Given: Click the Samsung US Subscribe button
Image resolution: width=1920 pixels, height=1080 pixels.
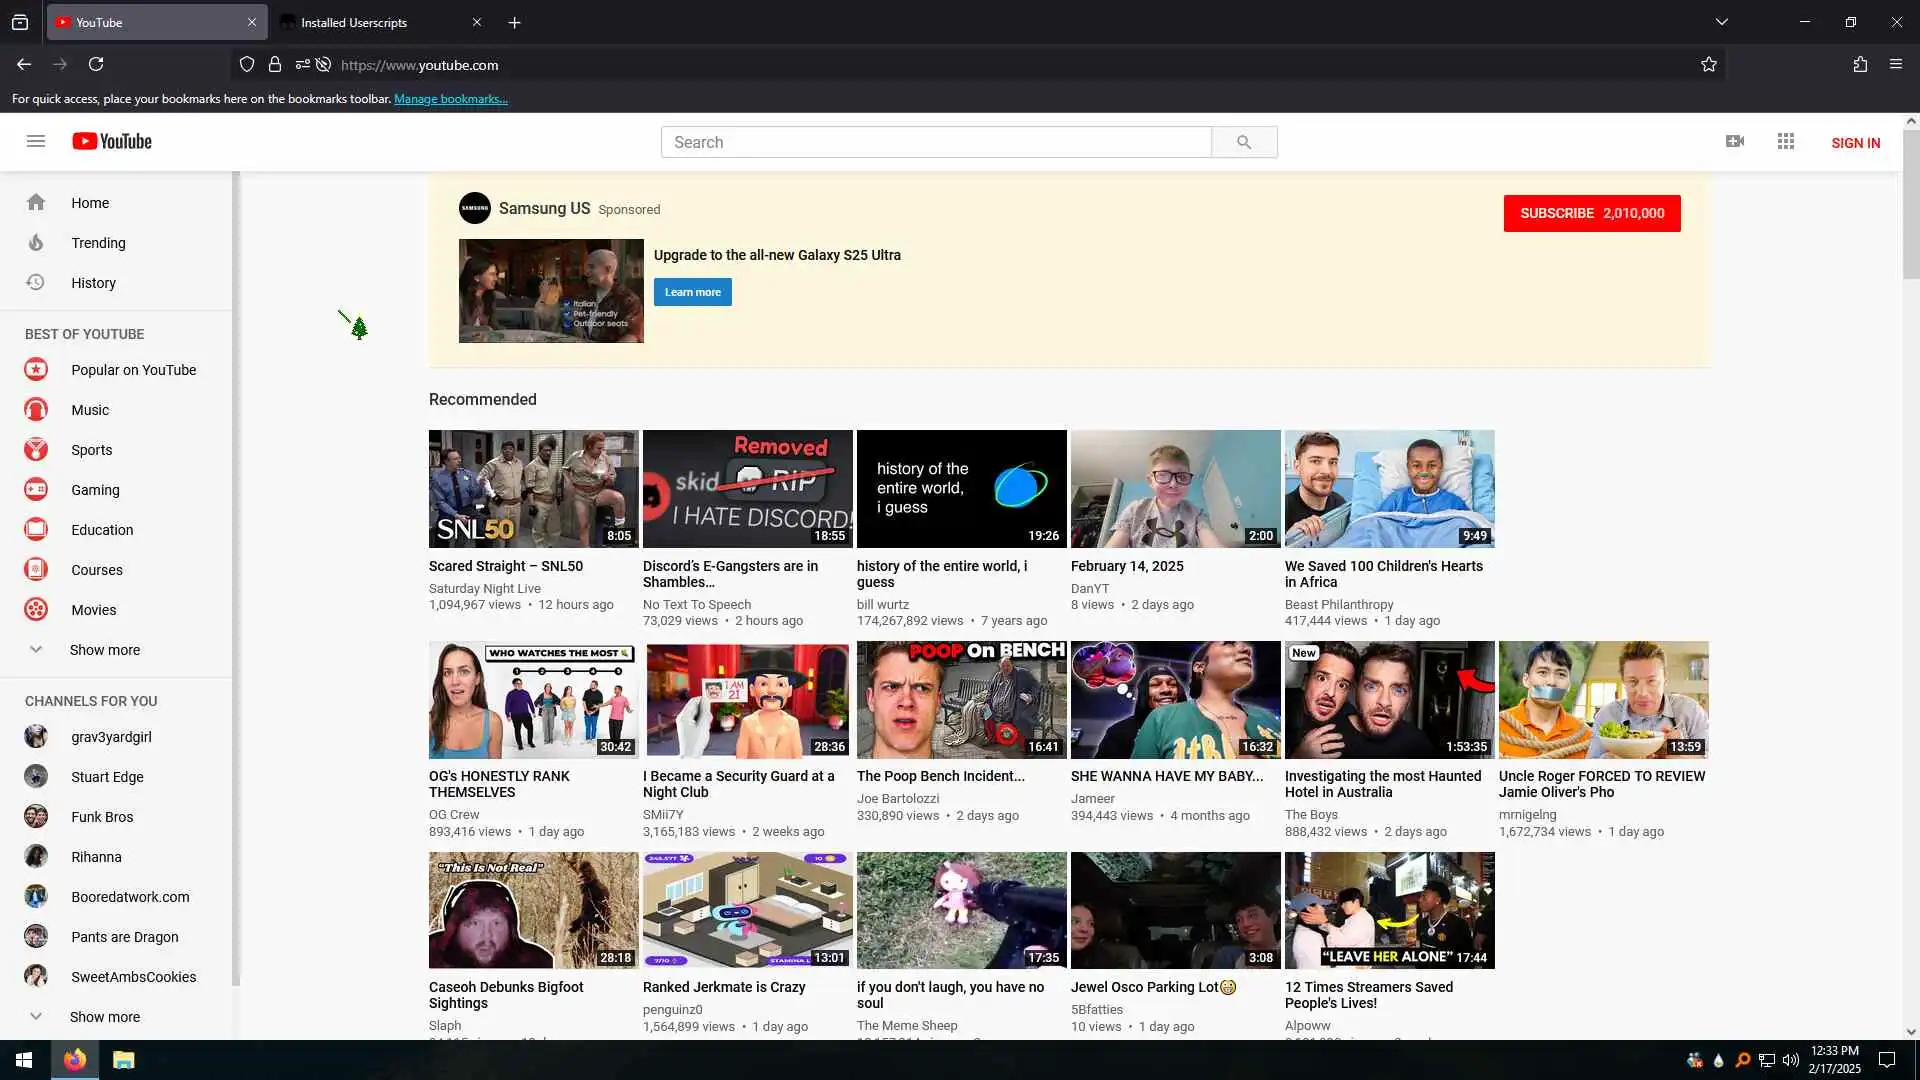Looking at the screenshot, I should (x=1591, y=213).
